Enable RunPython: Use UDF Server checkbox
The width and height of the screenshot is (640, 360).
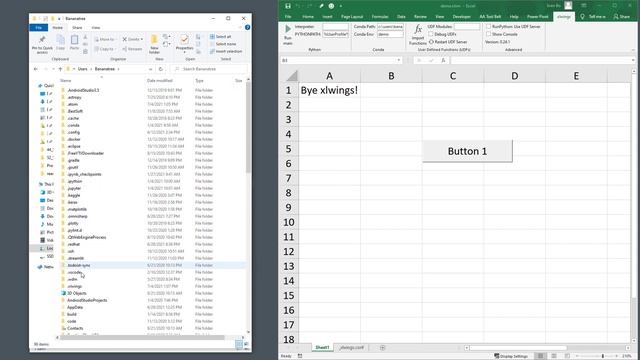[488, 26]
